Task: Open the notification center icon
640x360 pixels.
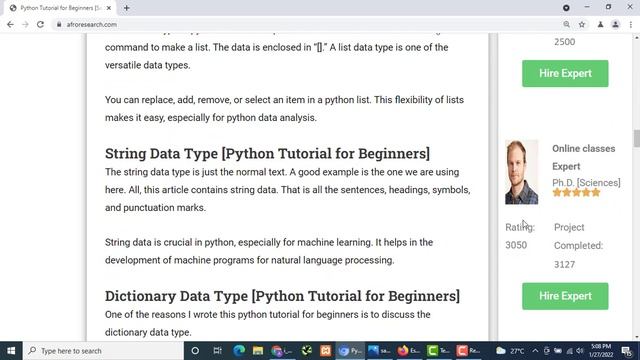Action: point(627,351)
